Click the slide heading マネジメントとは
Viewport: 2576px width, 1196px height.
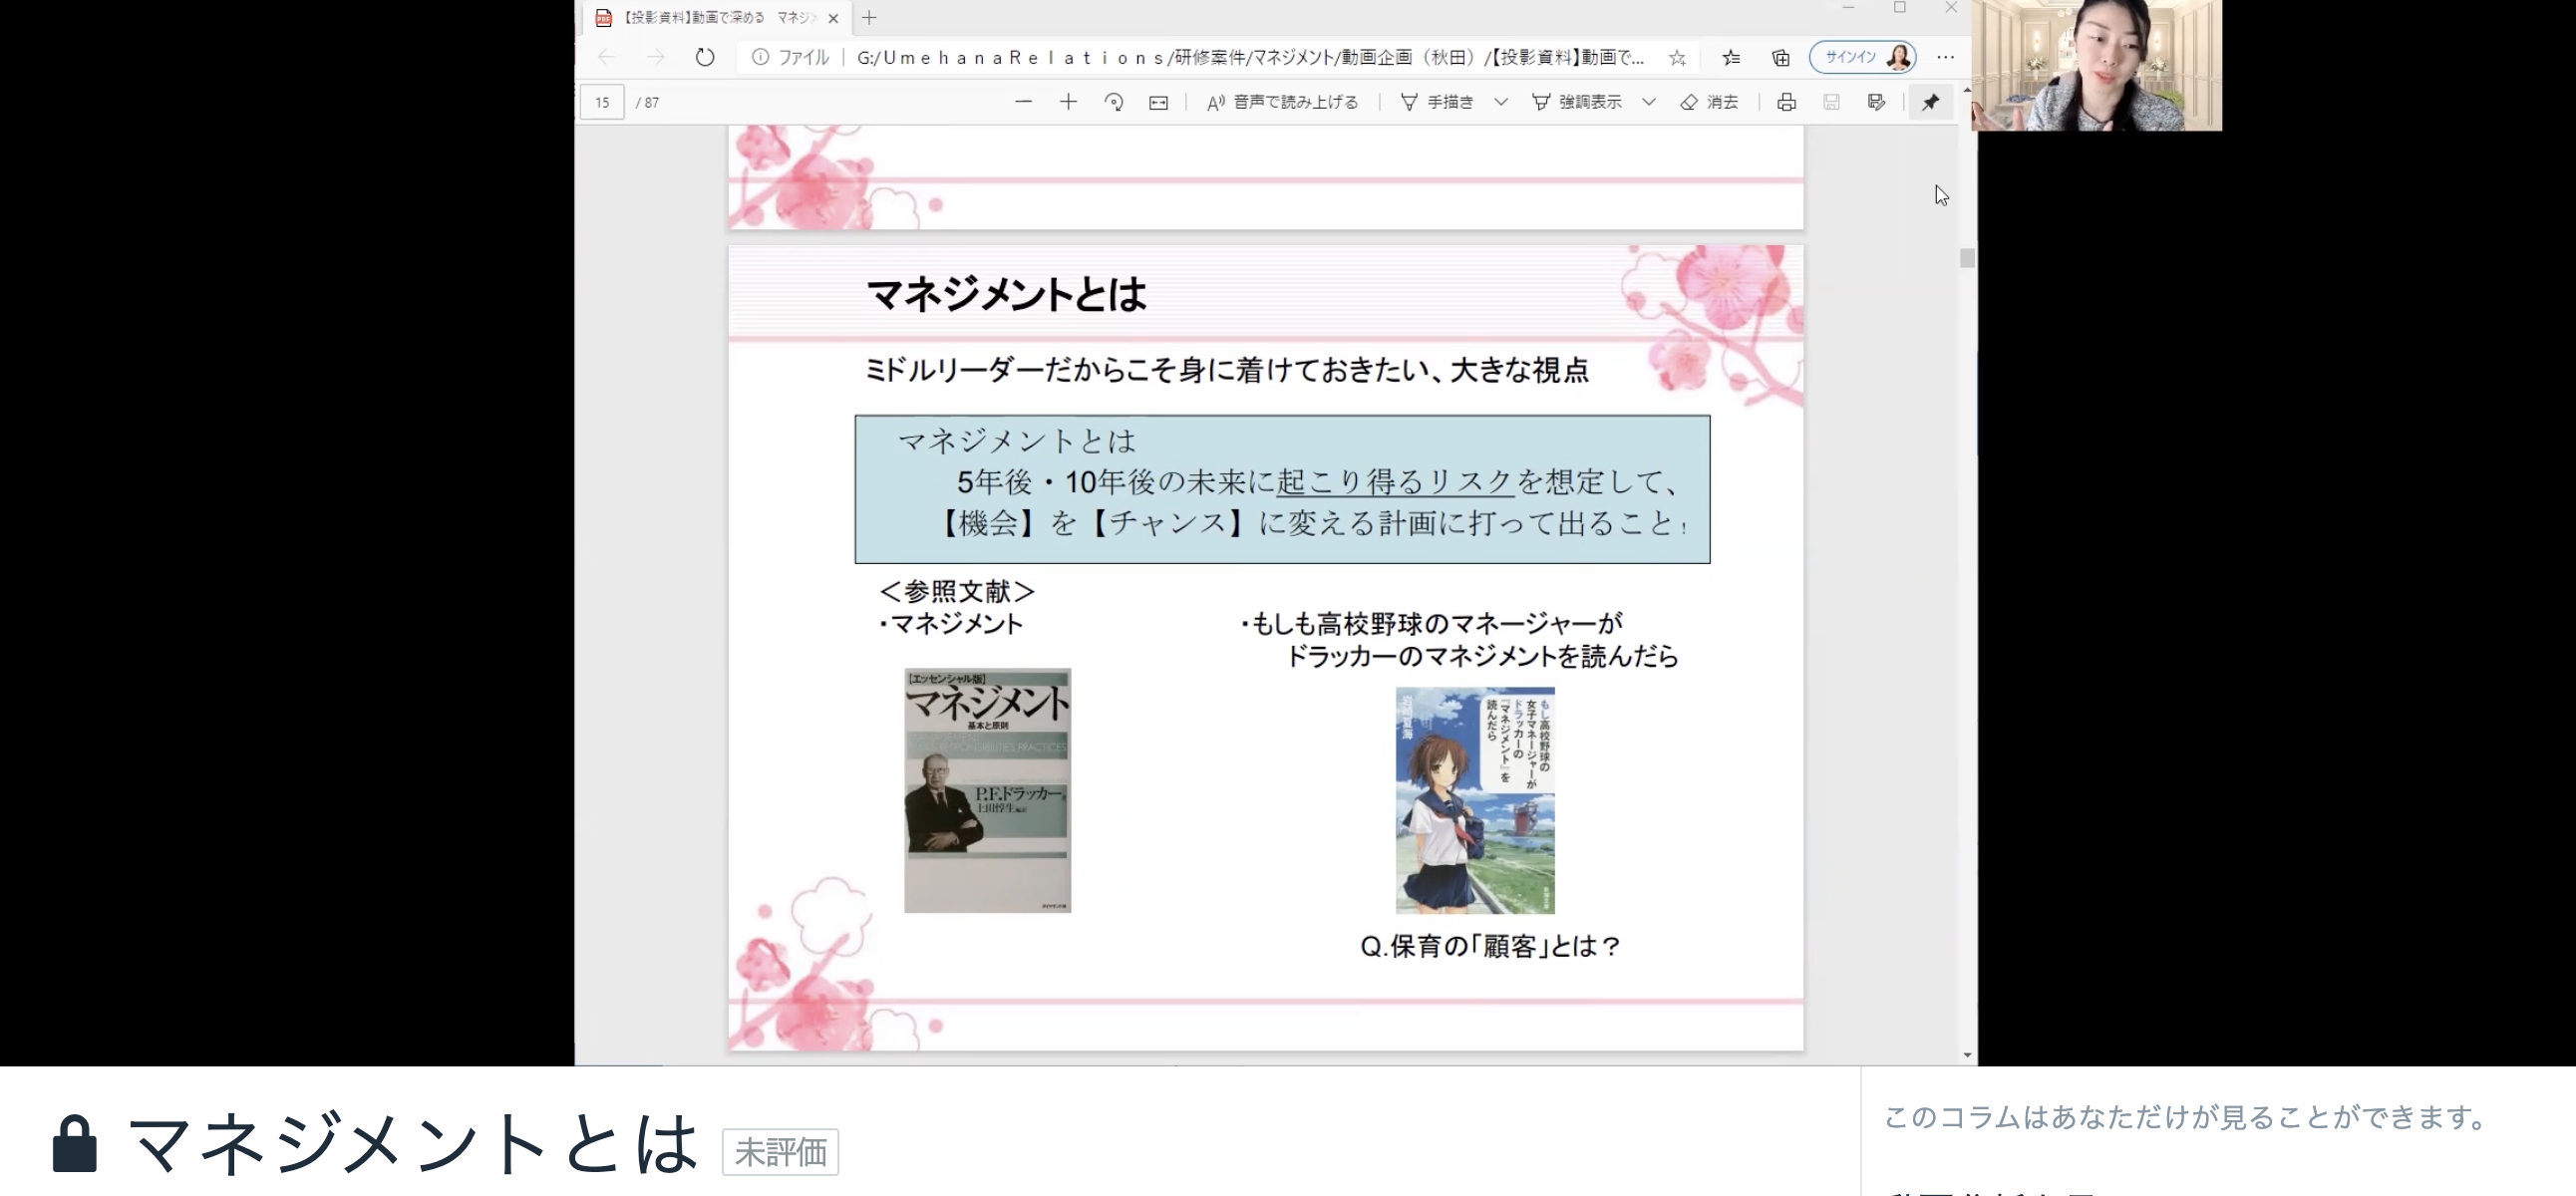click(1006, 294)
